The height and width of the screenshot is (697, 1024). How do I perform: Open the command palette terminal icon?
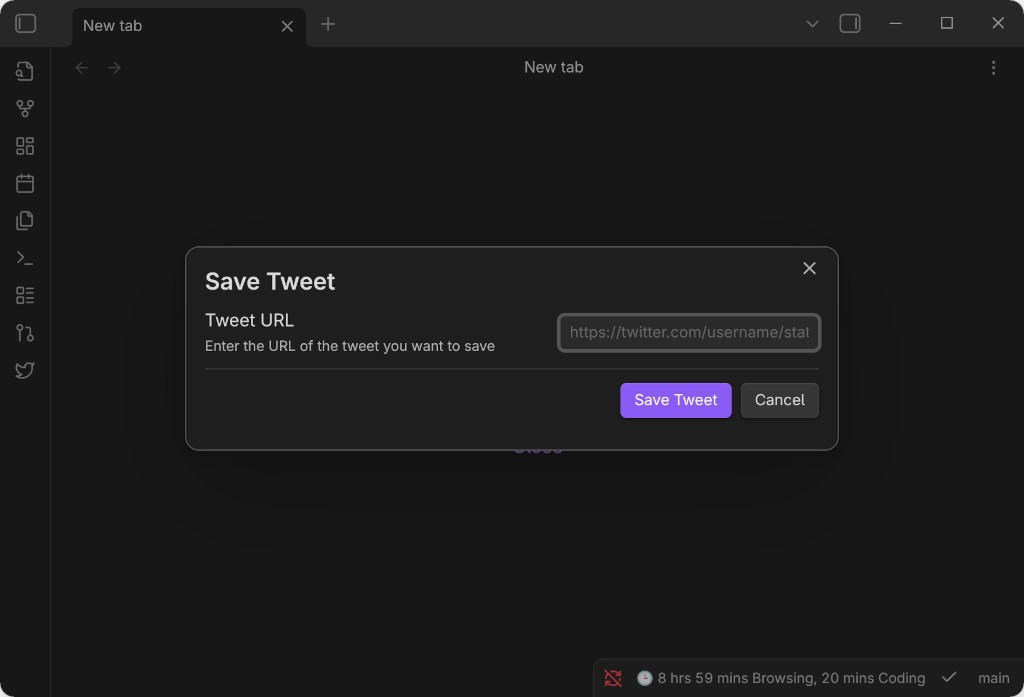click(25, 258)
